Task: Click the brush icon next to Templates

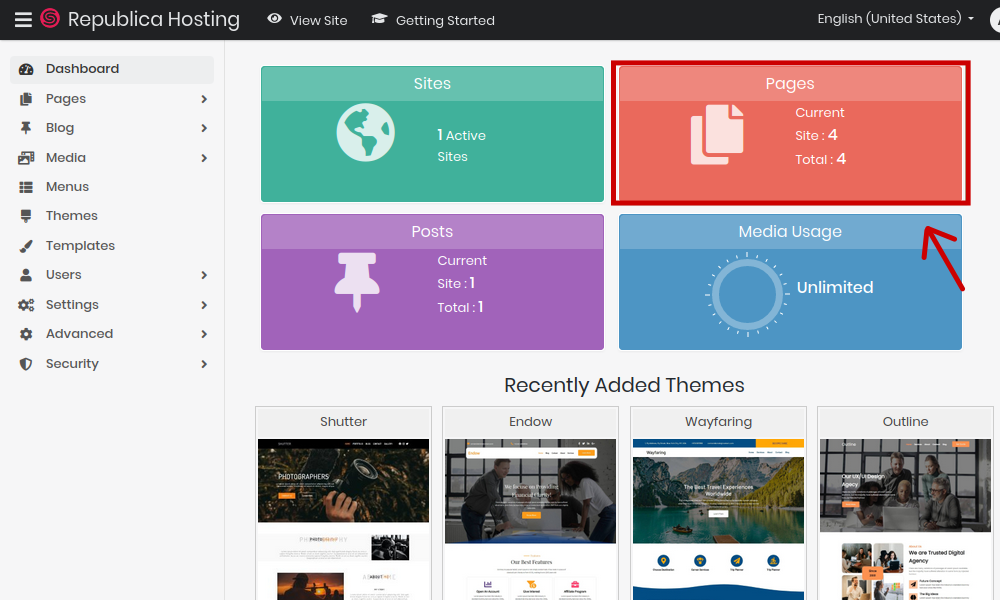Action: click(x=26, y=246)
